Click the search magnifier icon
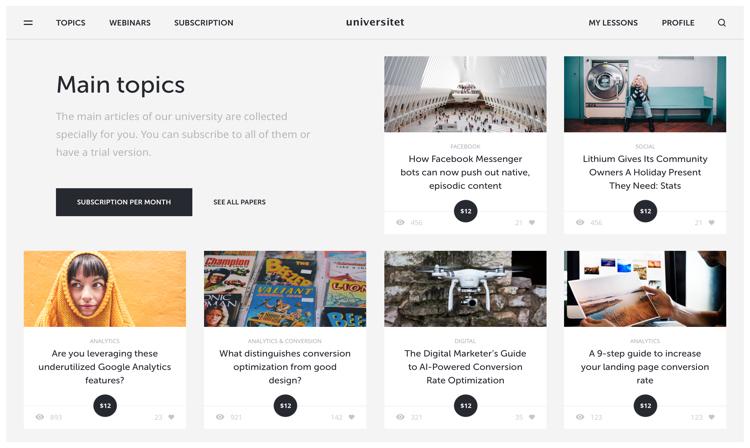 pos(722,22)
